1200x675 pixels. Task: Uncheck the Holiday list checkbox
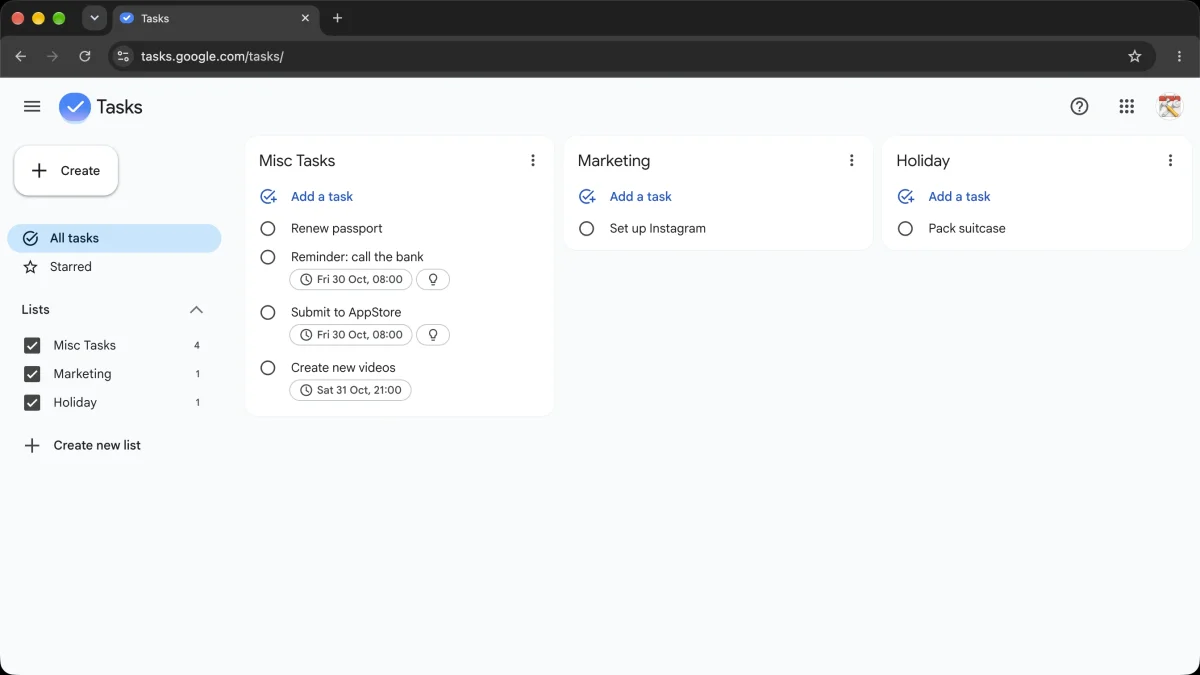32,403
